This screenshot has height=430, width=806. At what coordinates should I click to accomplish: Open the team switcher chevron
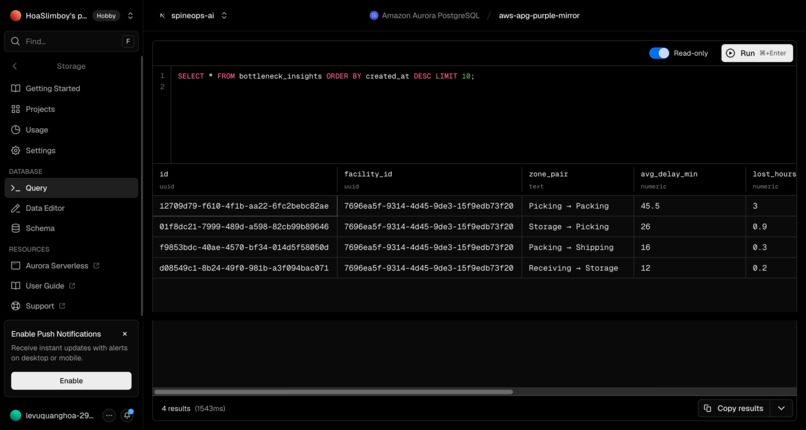pyautogui.click(x=131, y=16)
